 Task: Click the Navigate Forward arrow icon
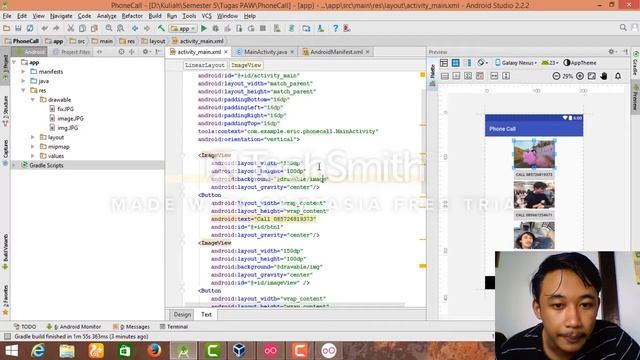pyautogui.click(x=147, y=28)
